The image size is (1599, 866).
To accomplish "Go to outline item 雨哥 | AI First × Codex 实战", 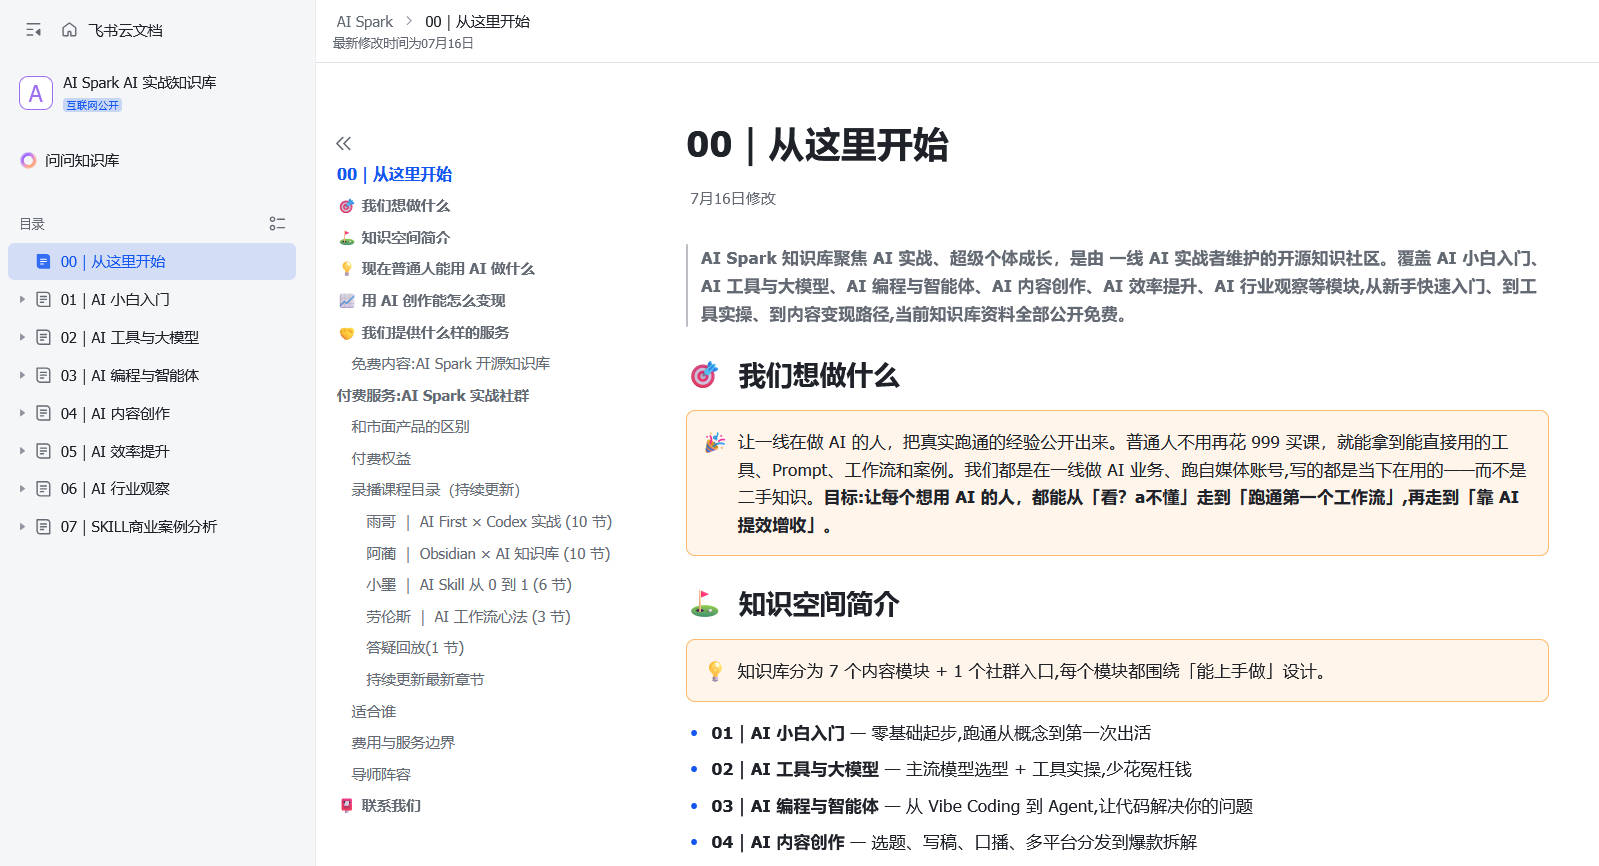I will [489, 522].
